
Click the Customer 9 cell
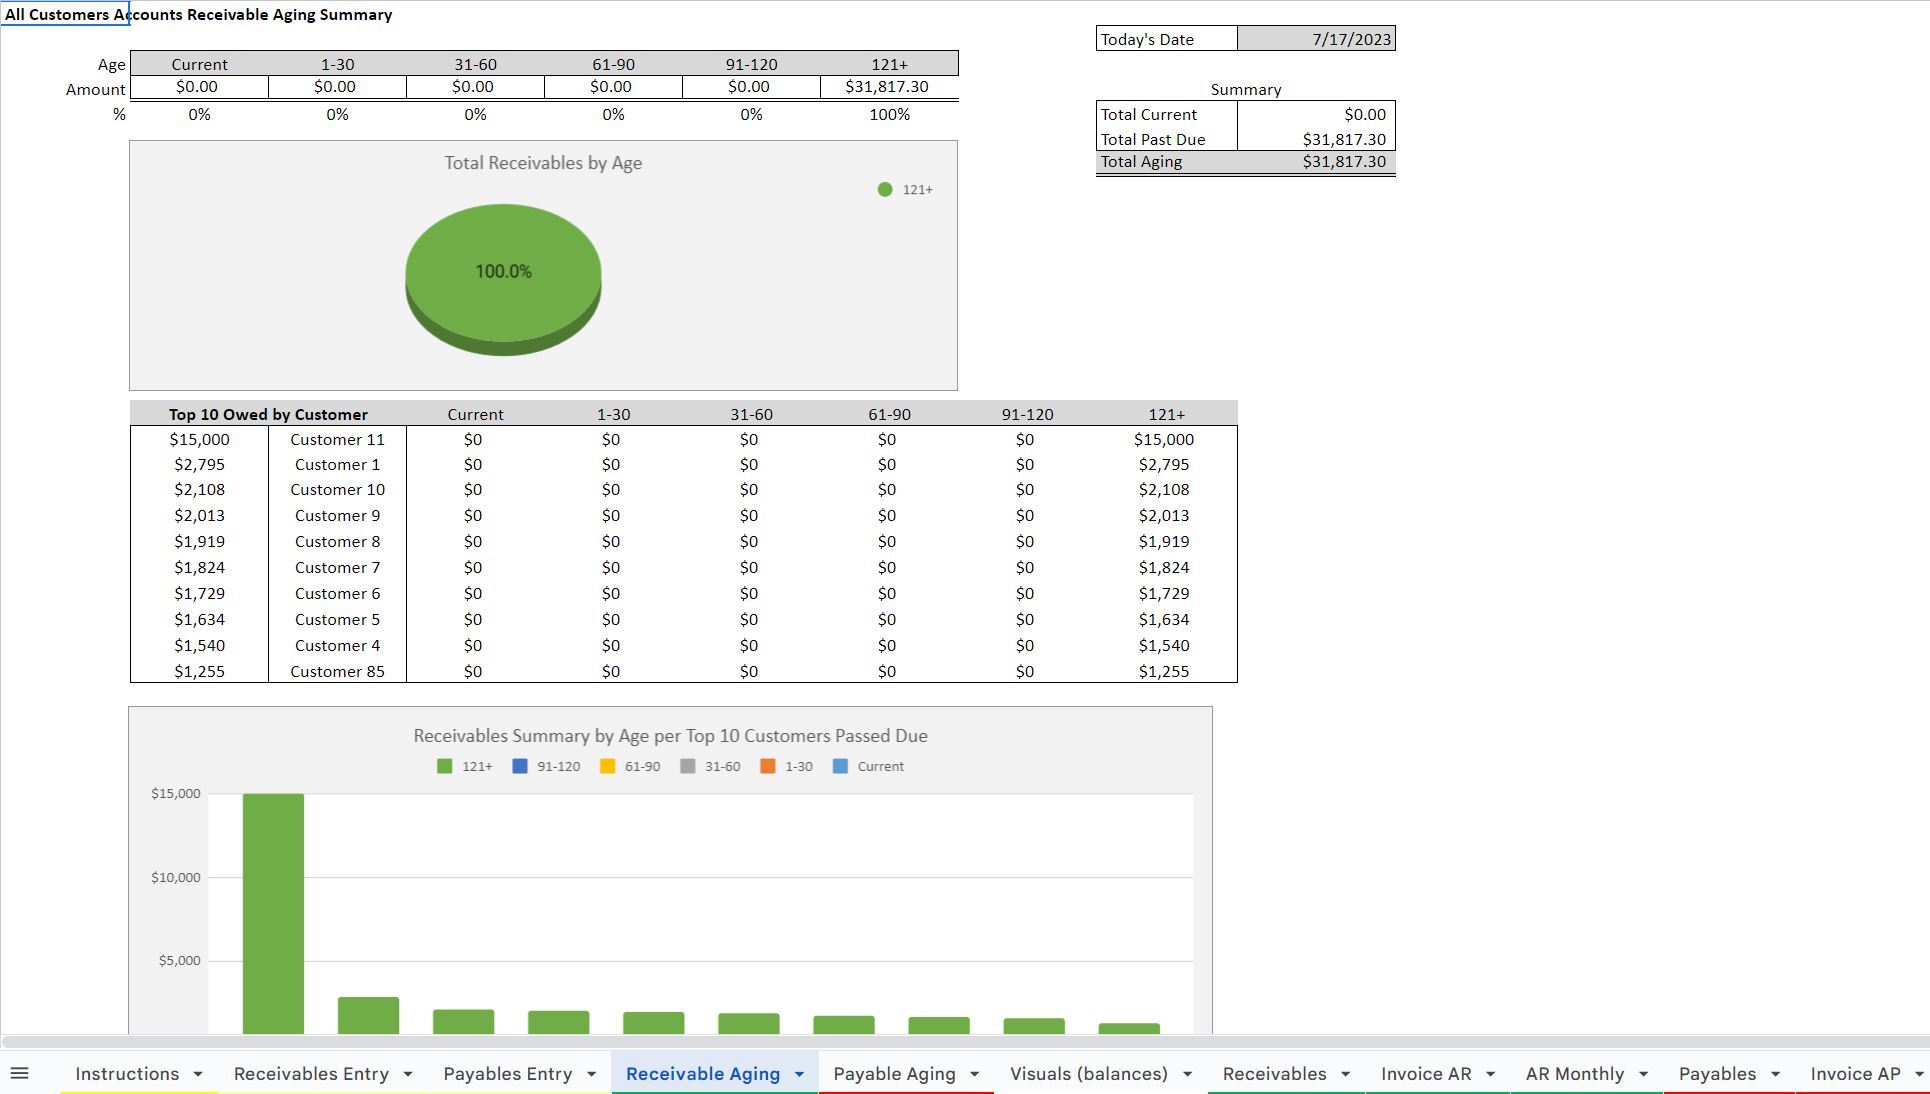337,515
